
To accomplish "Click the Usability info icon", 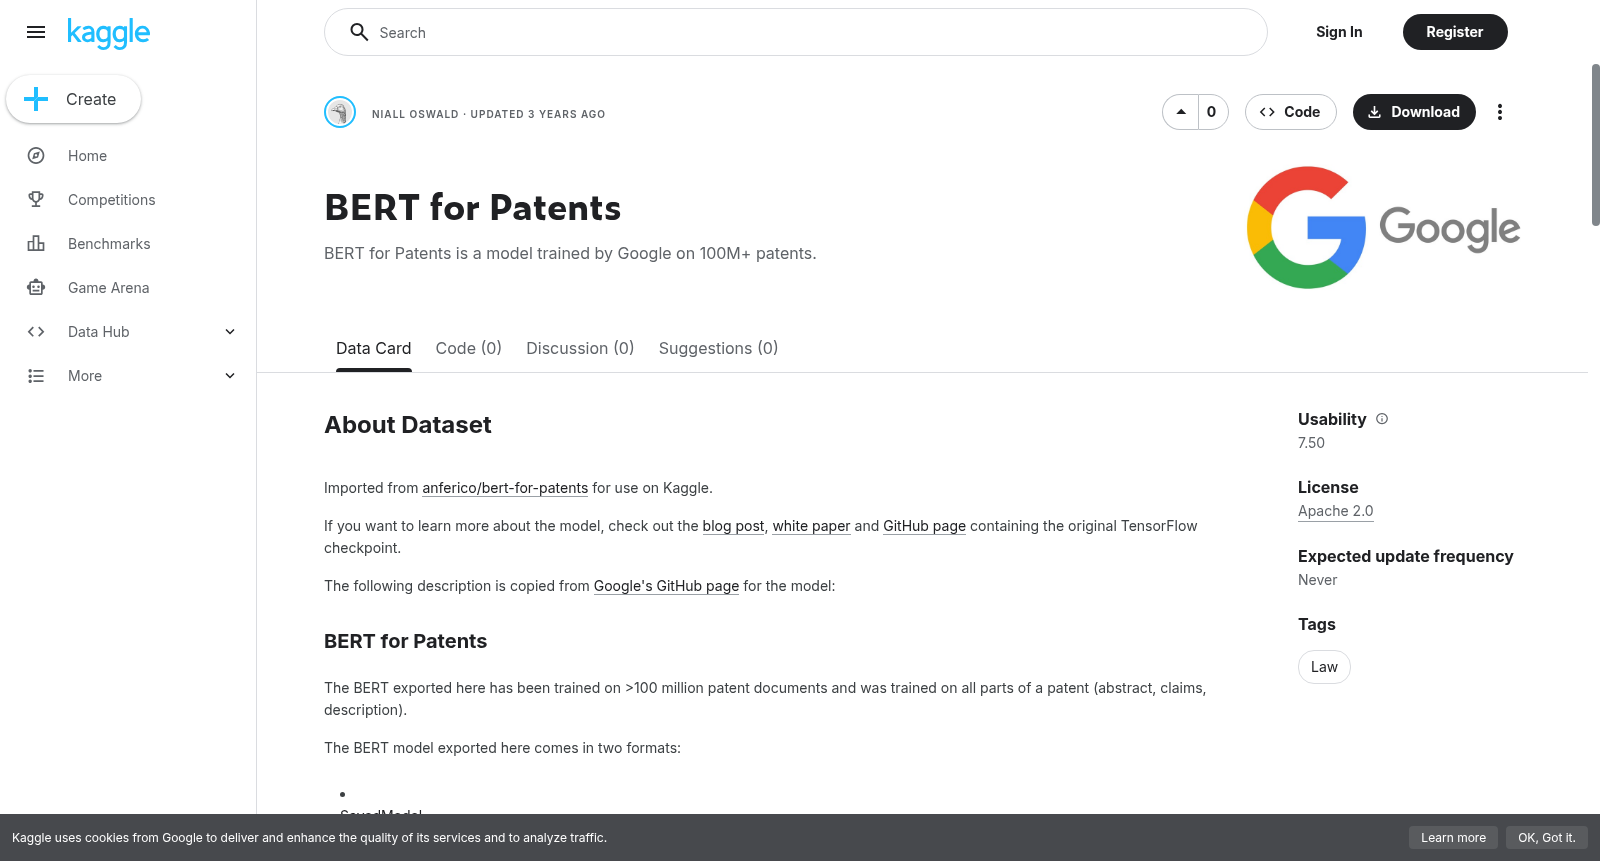I will [x=1382, y=419].
